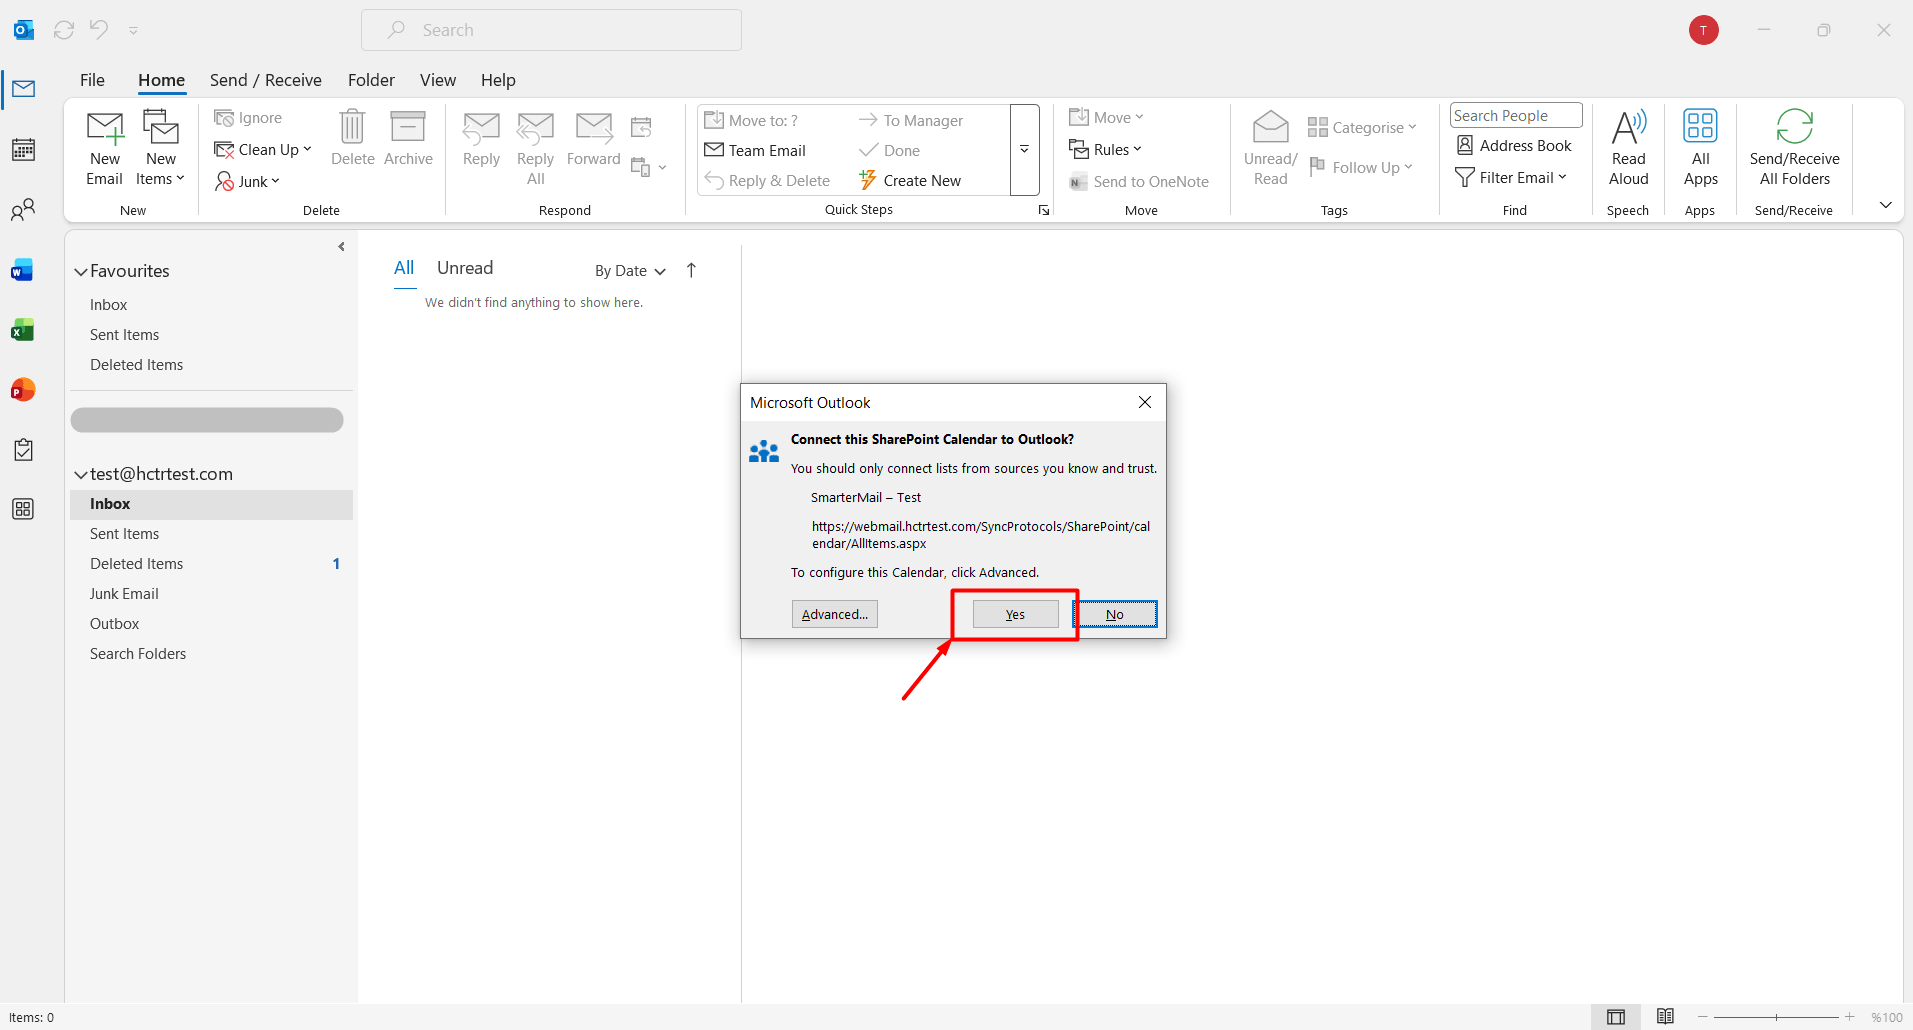Screen dimensions: 1913x1030
Task: Open Address Book
Action: 1514,146
